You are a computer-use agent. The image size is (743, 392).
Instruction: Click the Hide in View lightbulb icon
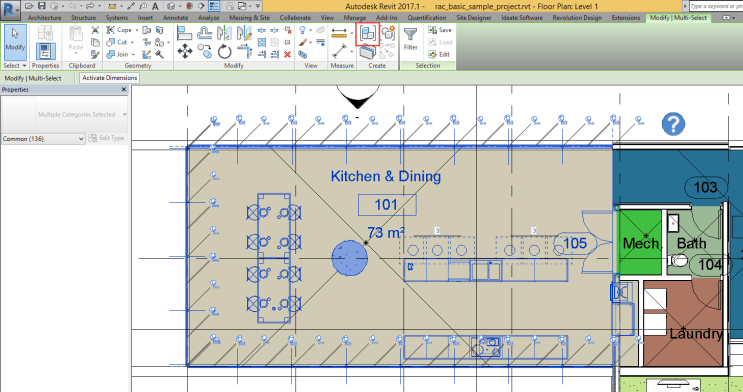click(302, 30)
